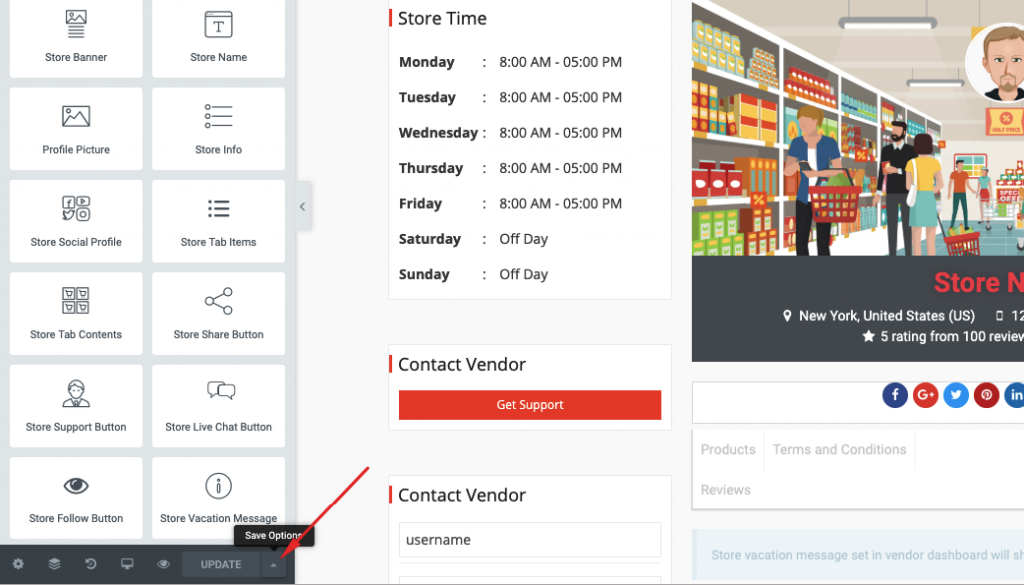This screenshot has width=1024, height=585.
Task: Share via the Google Plus icon
Action: [x=925, y=395]
